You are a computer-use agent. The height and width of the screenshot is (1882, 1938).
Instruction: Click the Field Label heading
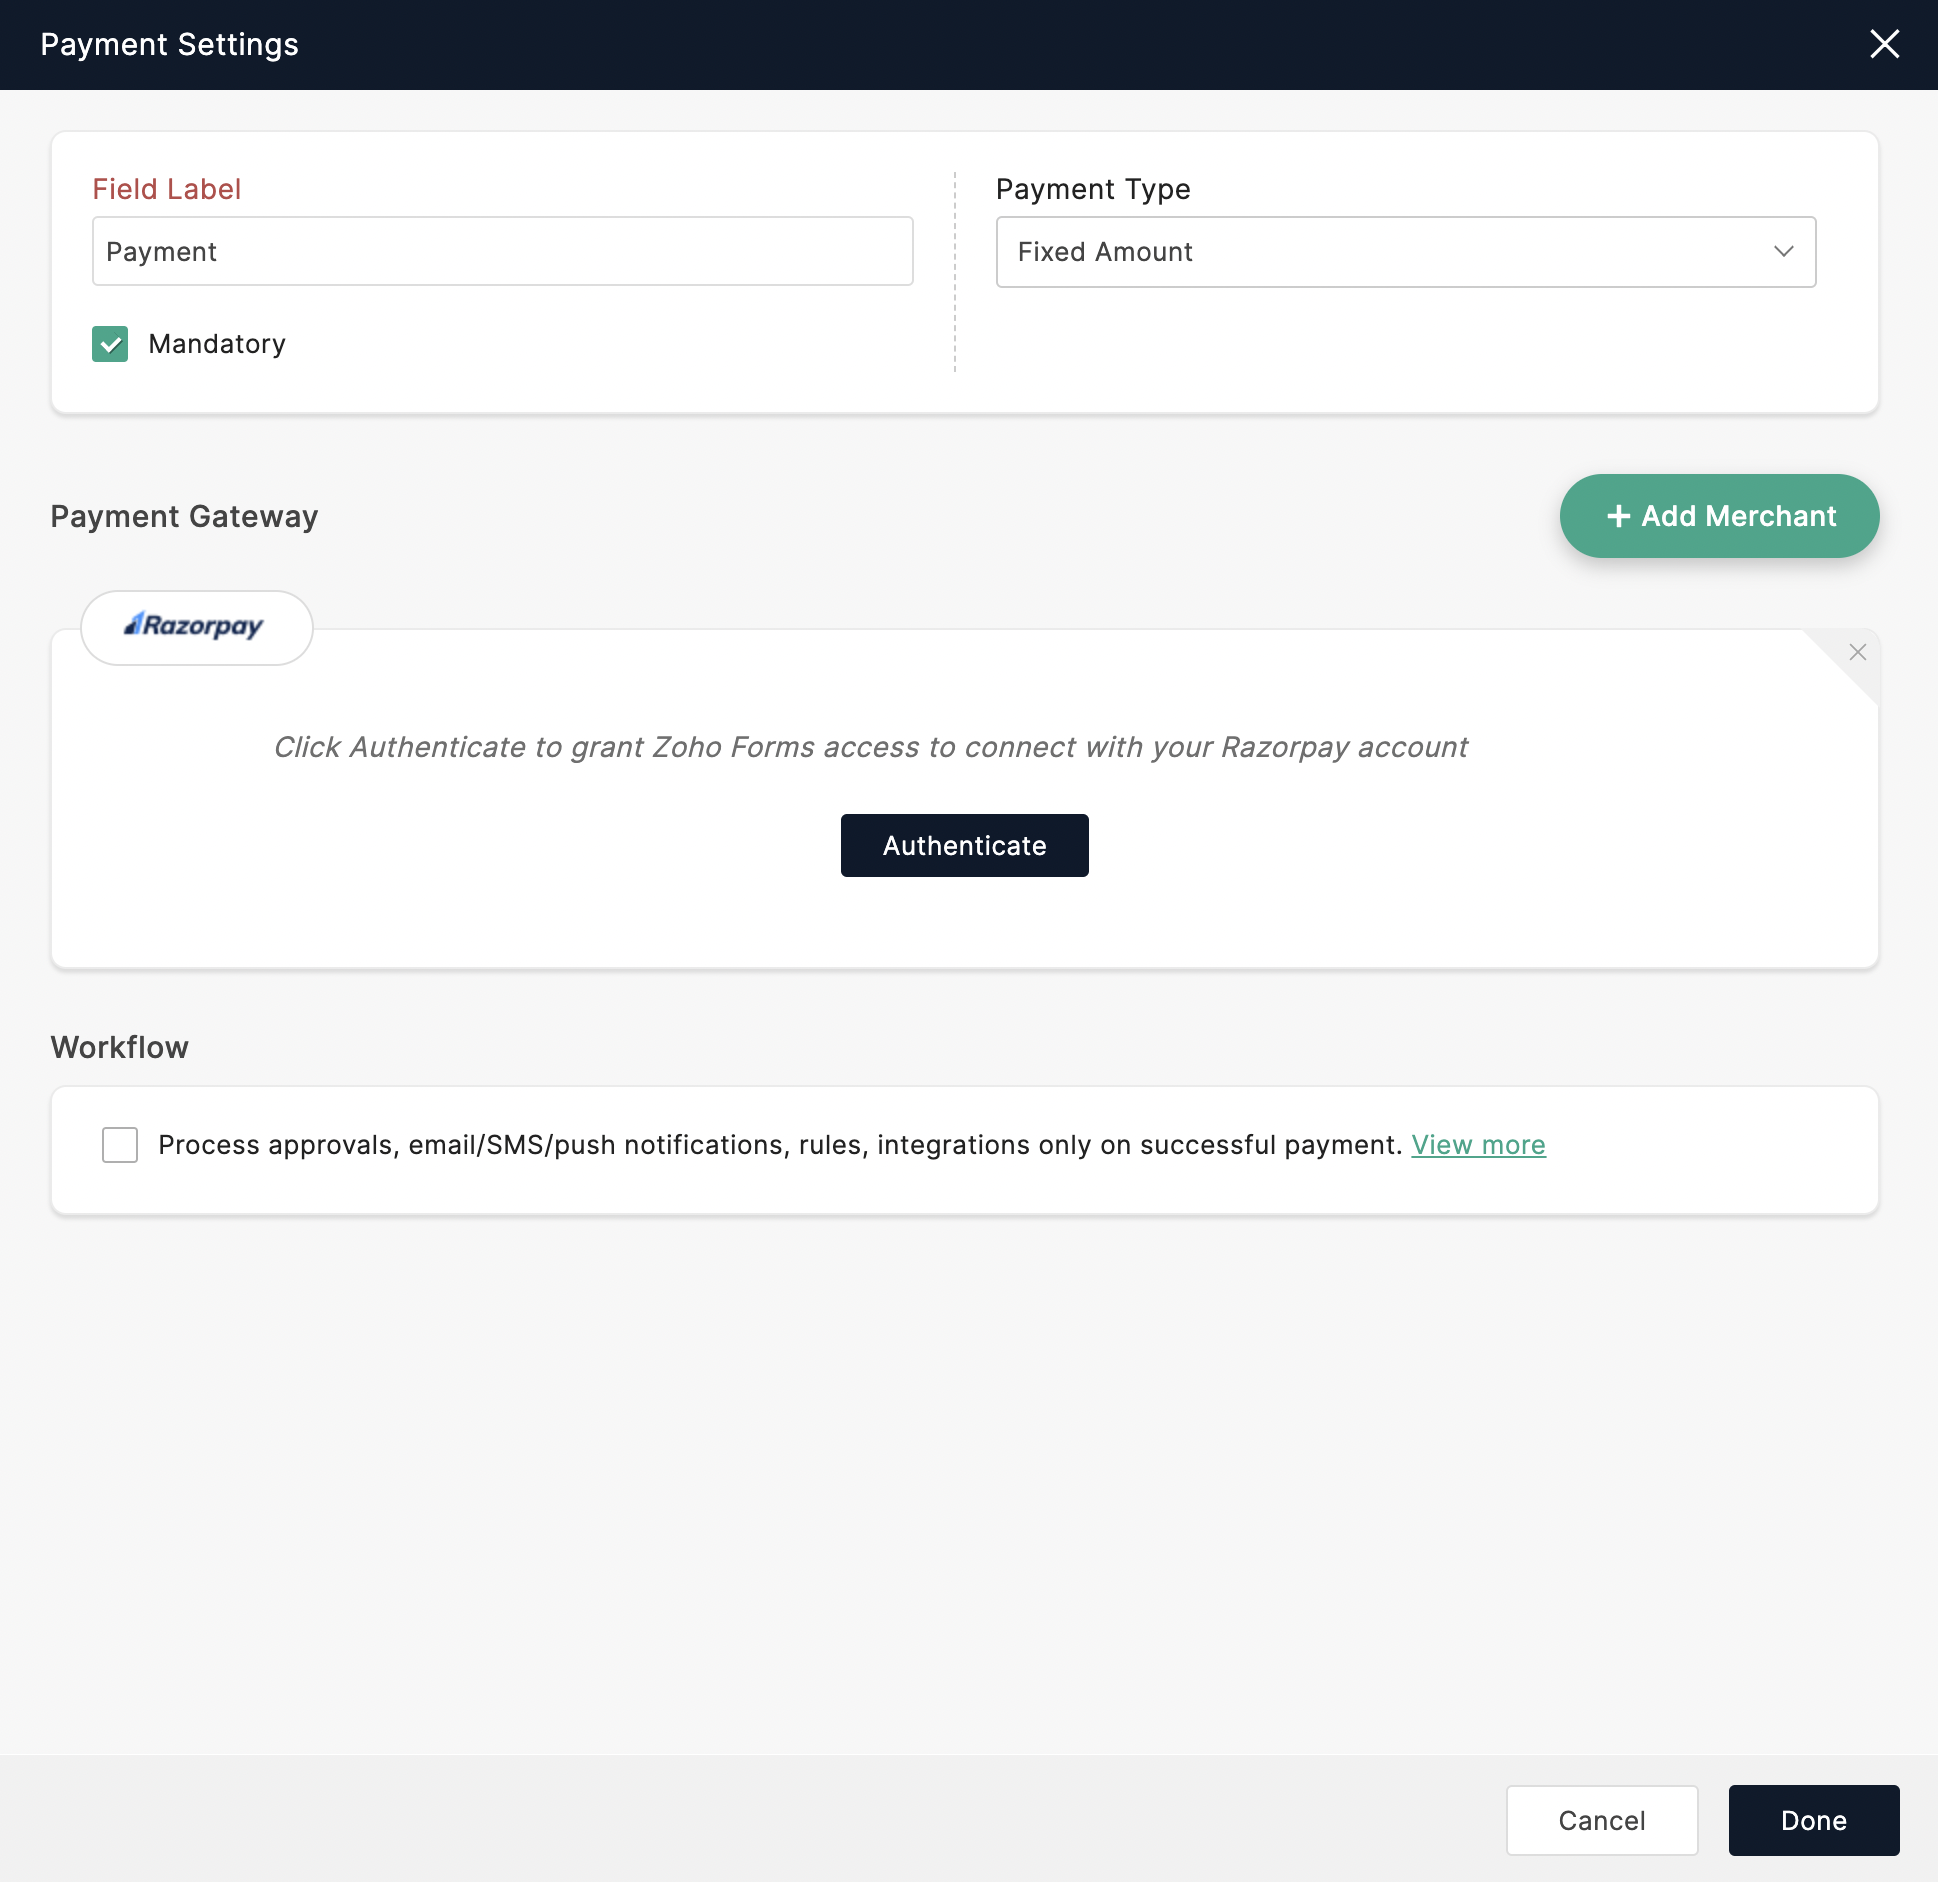coord(167,189)
